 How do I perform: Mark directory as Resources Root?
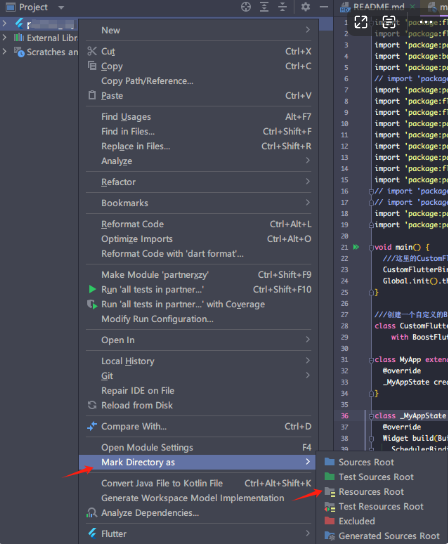point(383,492)
